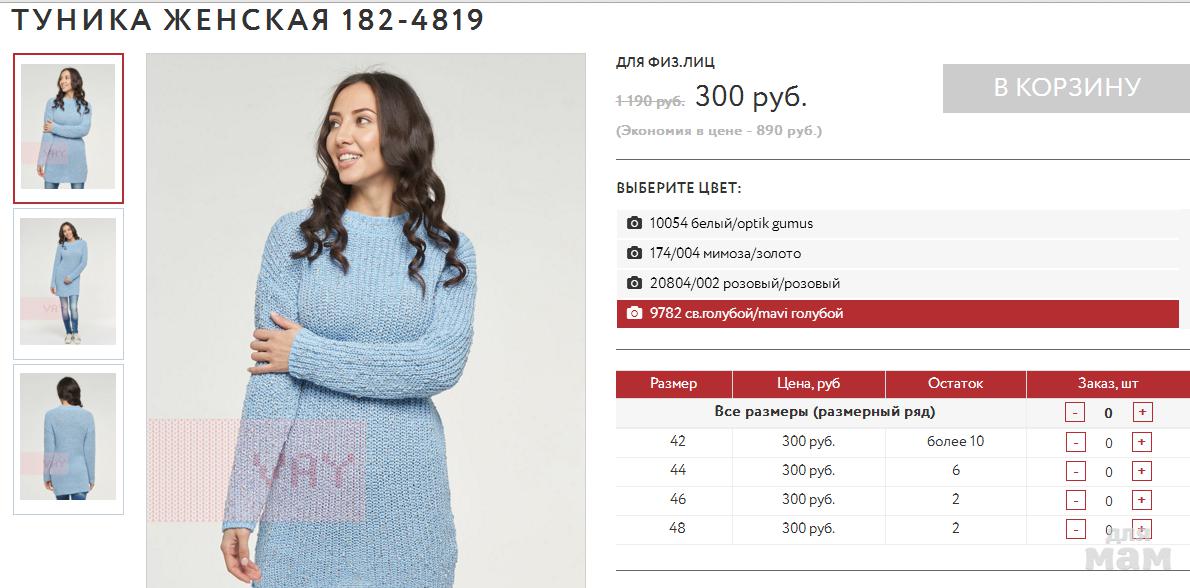Show full-length thumbnail with jeans
The image size is (1190, 588).
68,284
